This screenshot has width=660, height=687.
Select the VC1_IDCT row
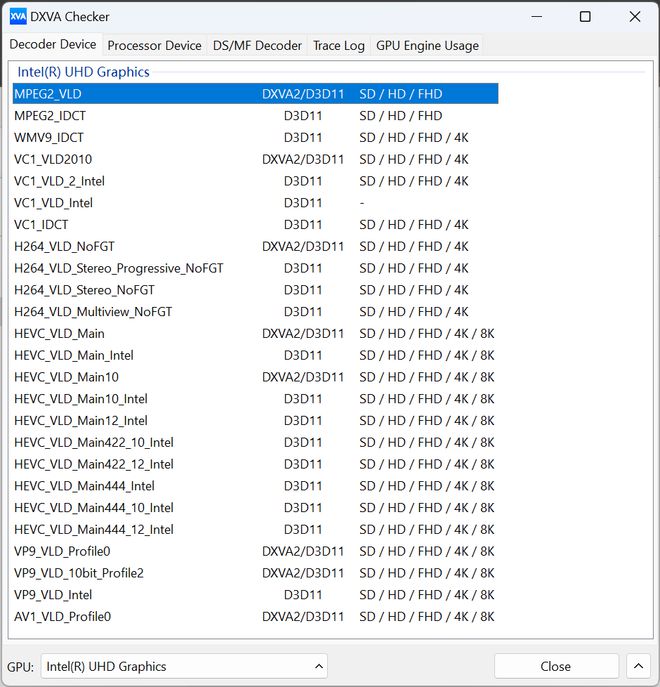point(255,225)
